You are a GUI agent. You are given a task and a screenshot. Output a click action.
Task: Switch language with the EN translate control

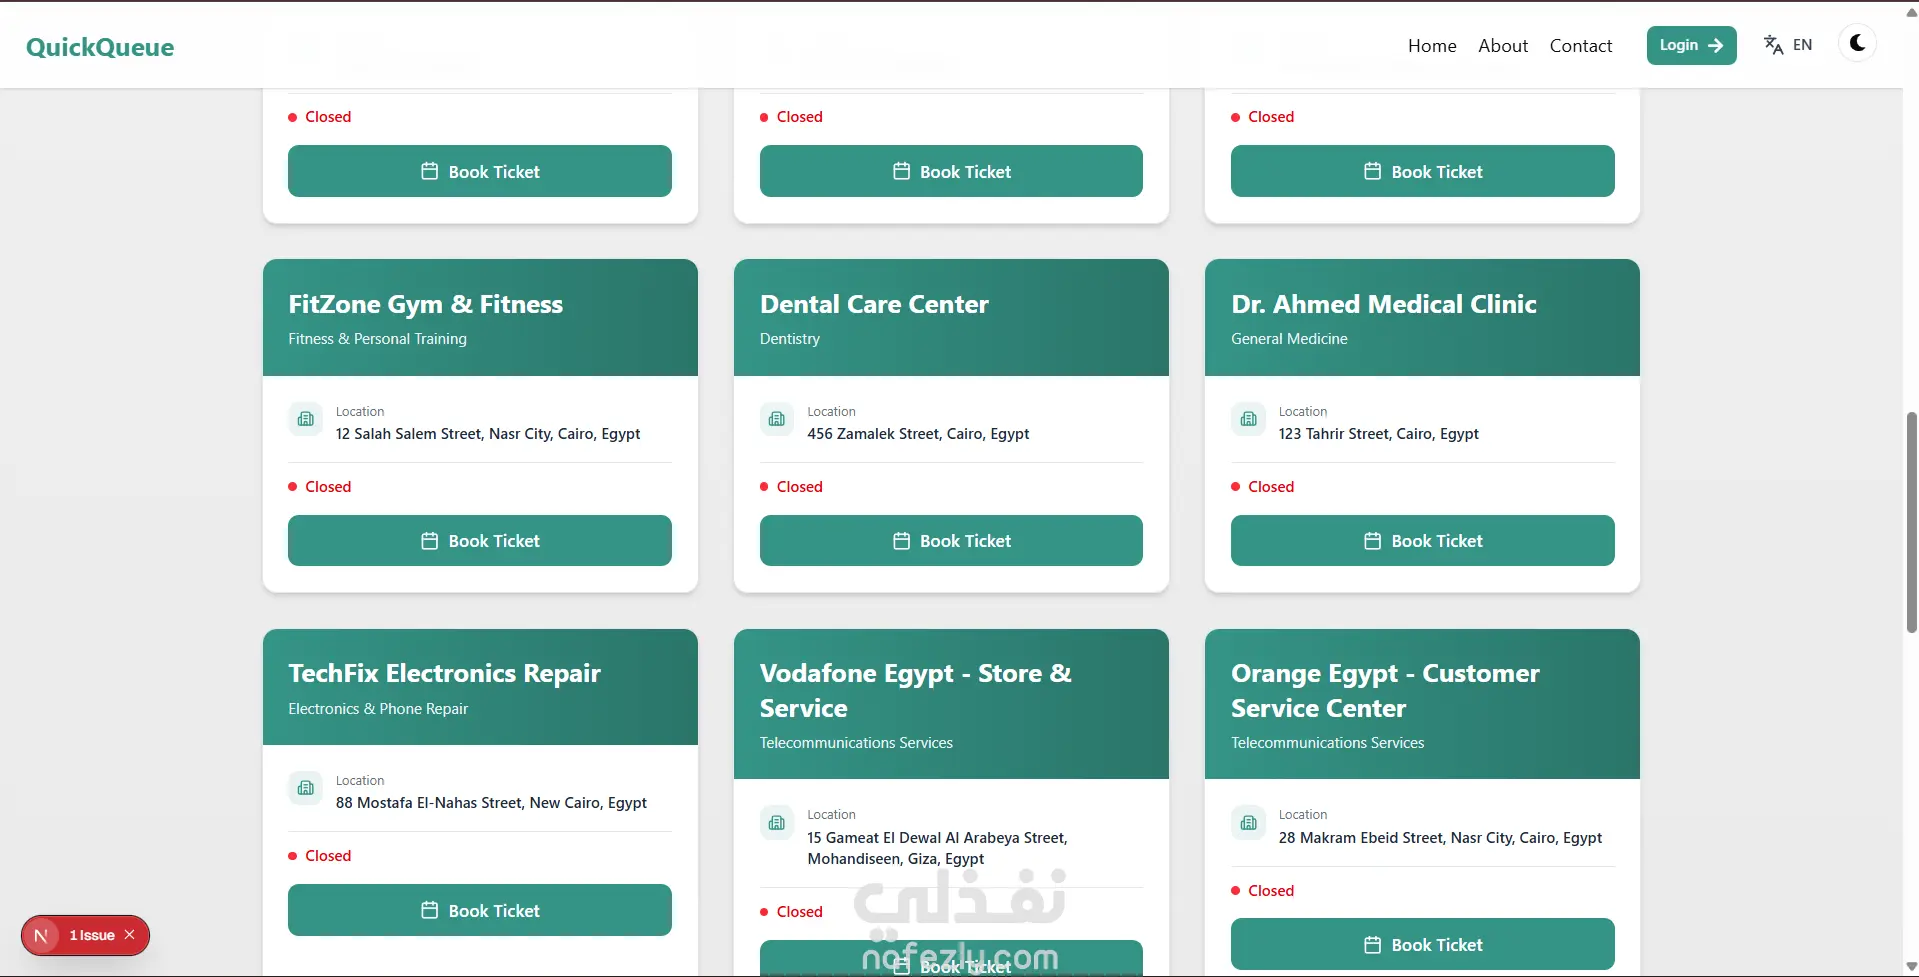(1788, 45)
